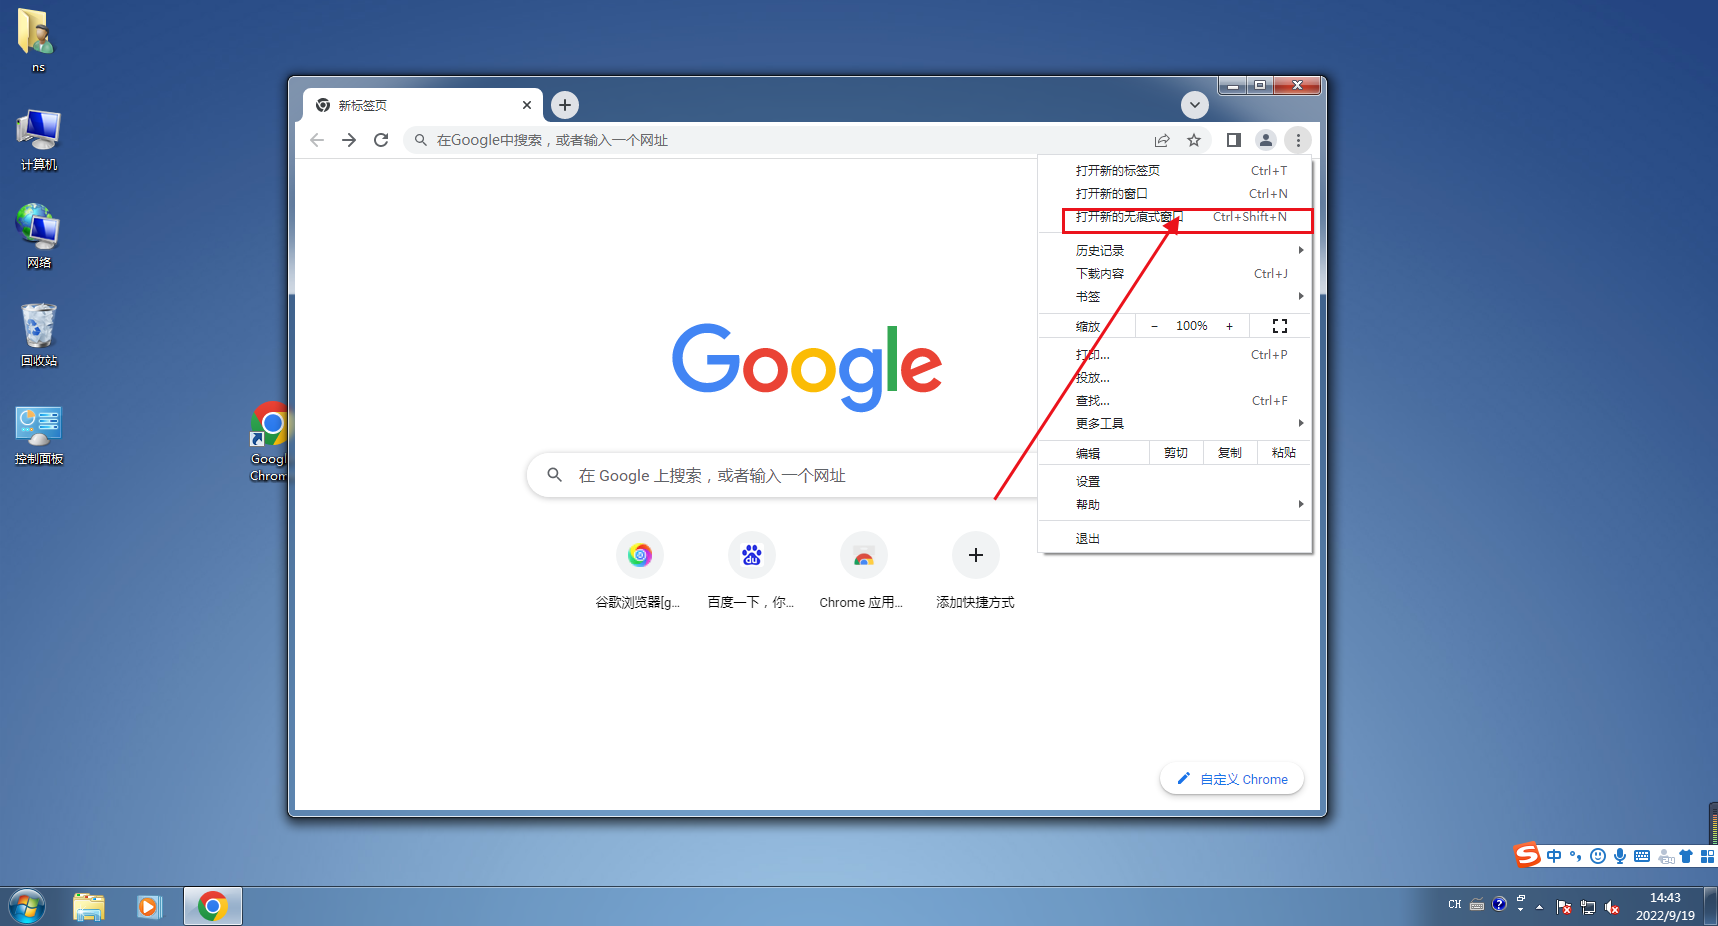Select Google Chrome desktop shortcut
The height and width of the screenshot is (926, 1718).
click(x=268, y=441)
